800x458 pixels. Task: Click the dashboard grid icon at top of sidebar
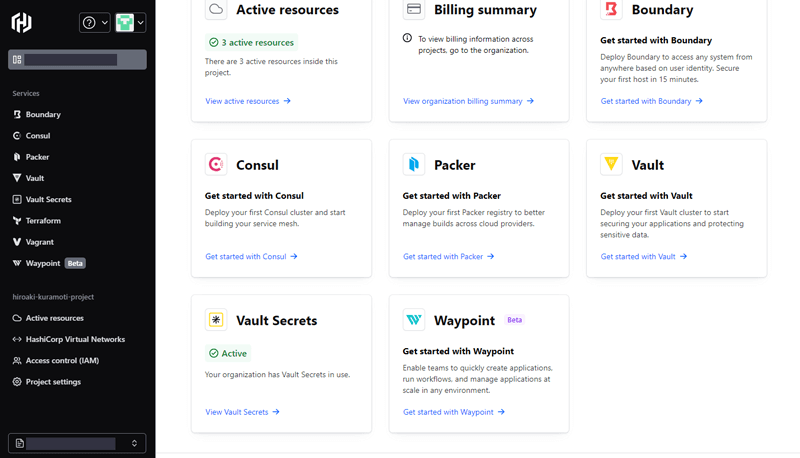click(17, 60)
